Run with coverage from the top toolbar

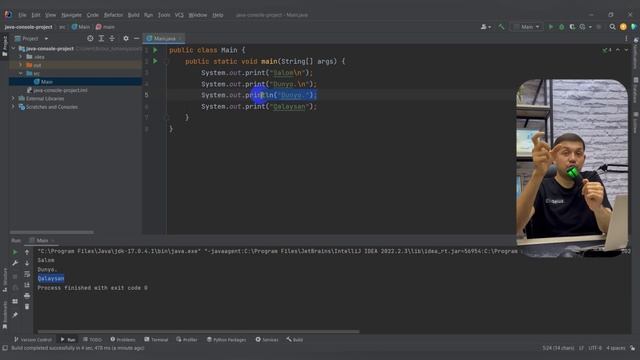click(572, 27)
